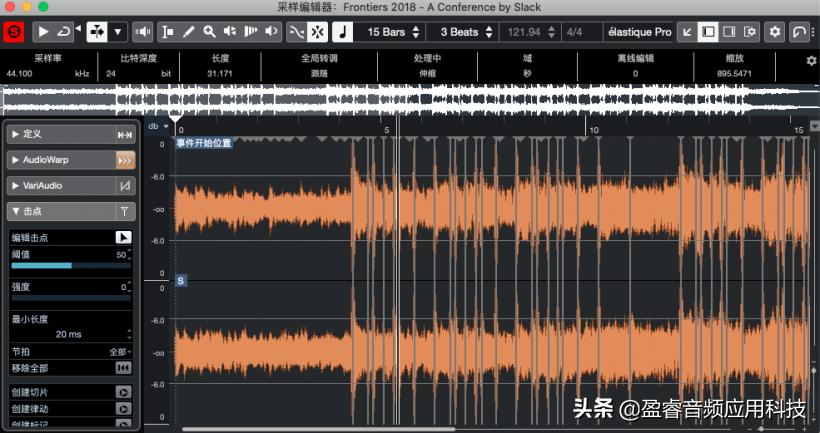Start audition playback with the play icon
The width and height of the screenshot is (820, 433).
coord(43,32)
